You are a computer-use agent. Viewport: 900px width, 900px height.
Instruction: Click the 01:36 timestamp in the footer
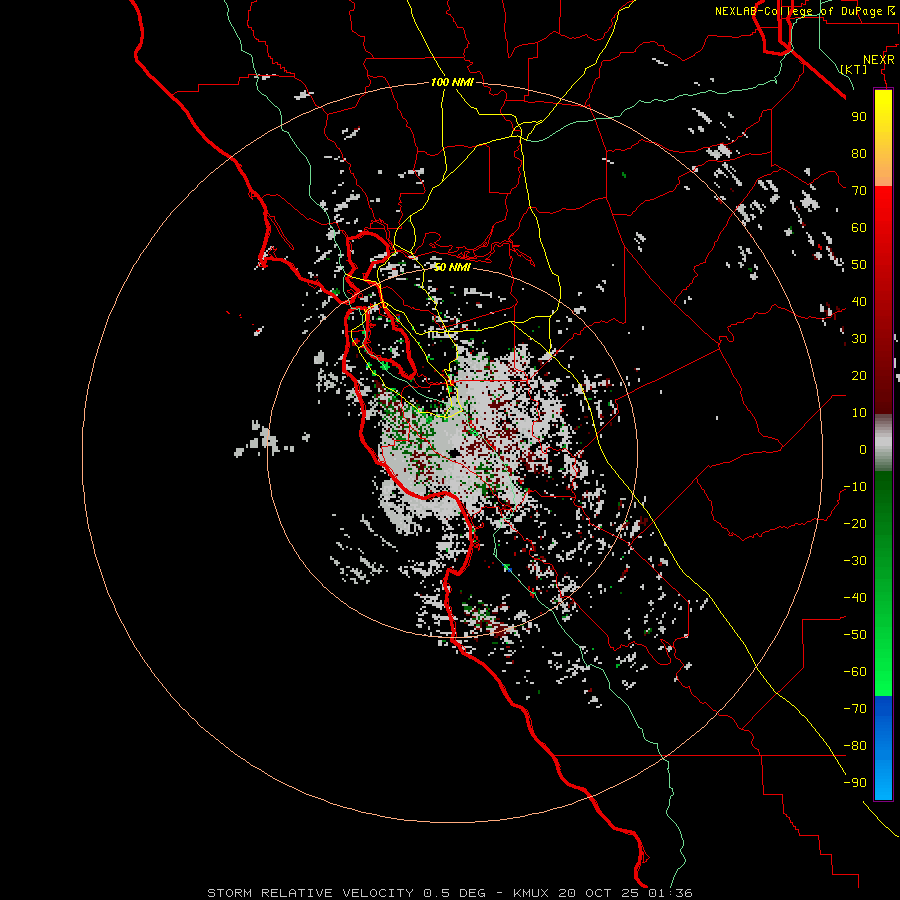[670, 893]
